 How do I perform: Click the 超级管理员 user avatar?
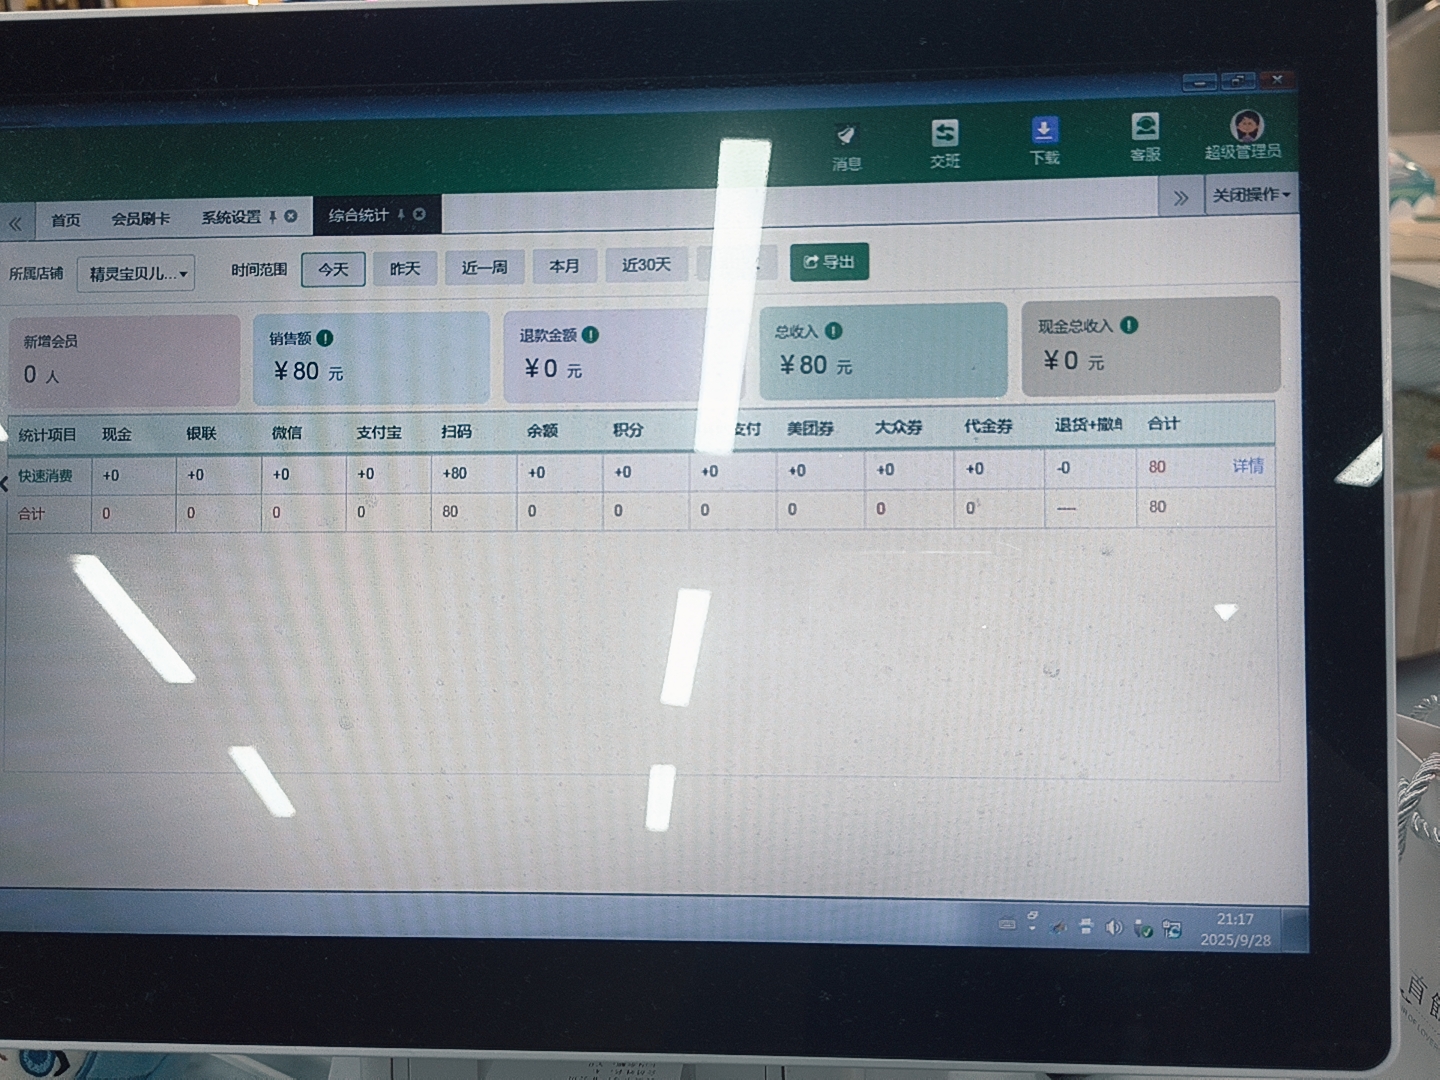(x=1246, y=128)
